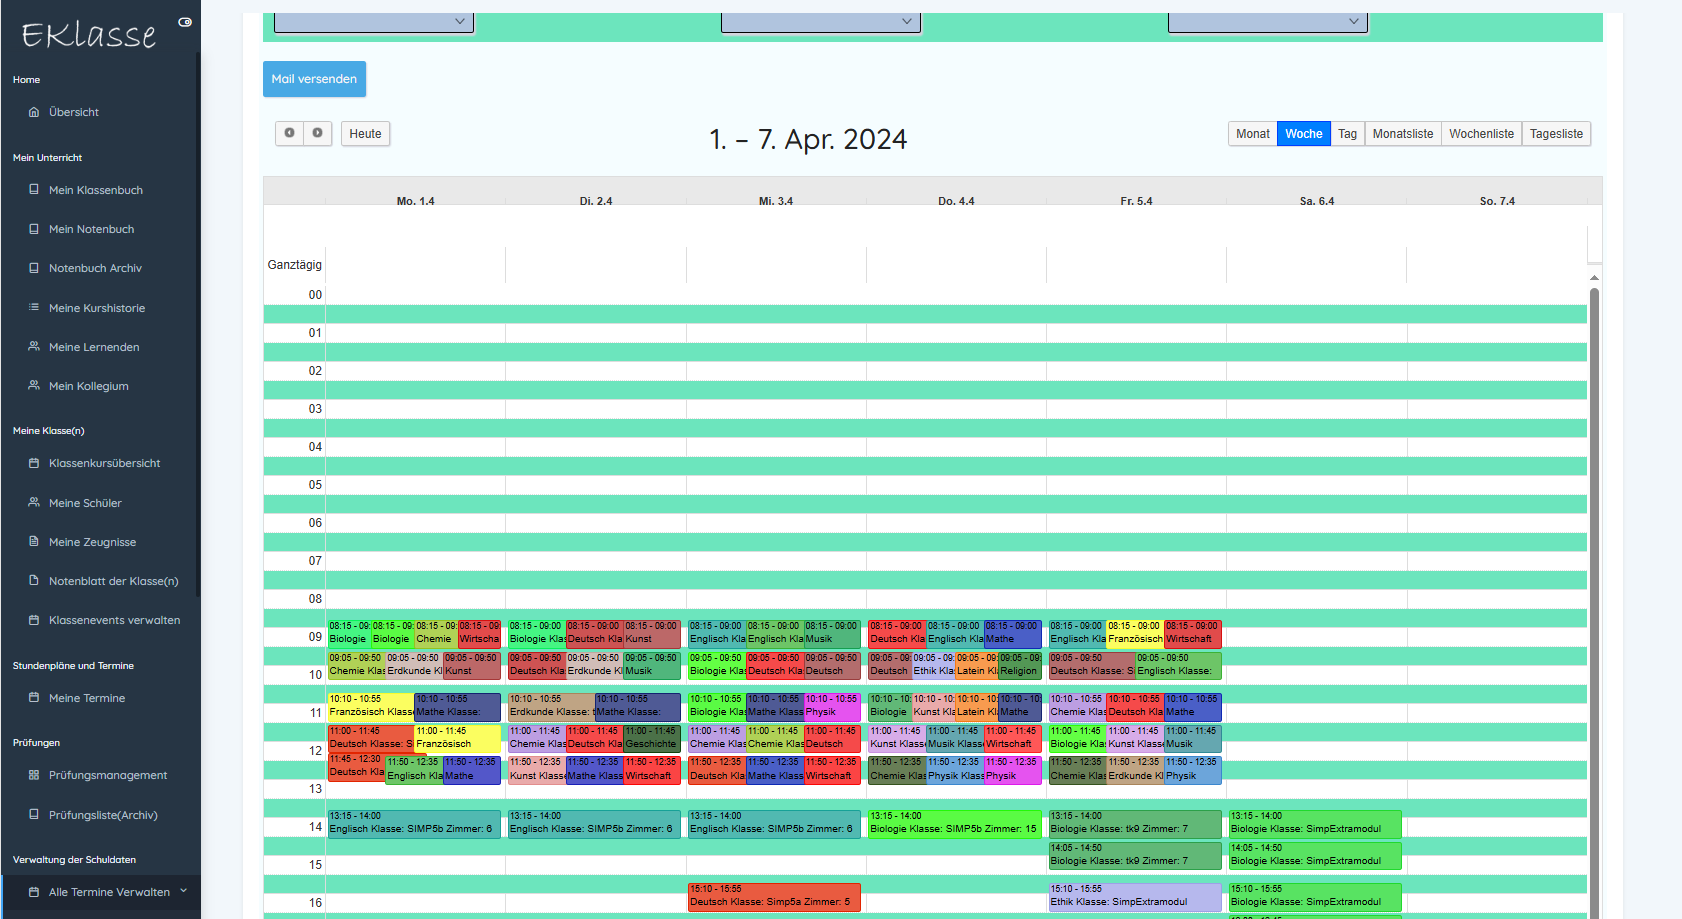Screen dimensions: 1682x919
Task: Switch to Monatsliste view
Action: pyautogui.click(x=1402, y=134)
